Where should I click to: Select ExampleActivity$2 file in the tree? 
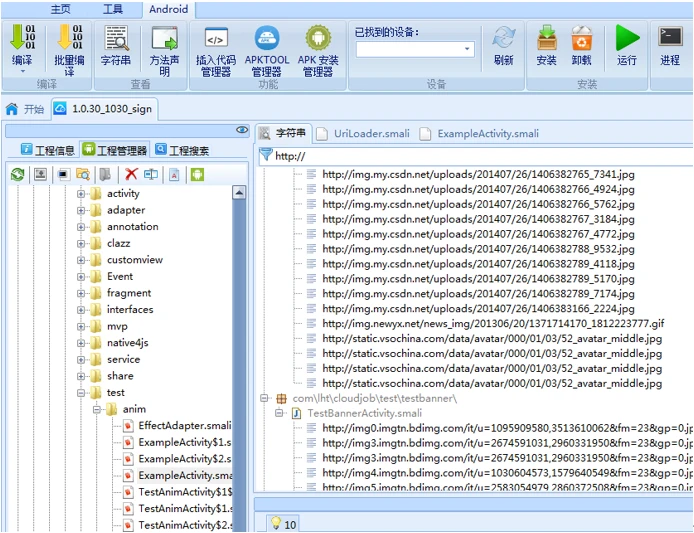[x=185, y=459]
